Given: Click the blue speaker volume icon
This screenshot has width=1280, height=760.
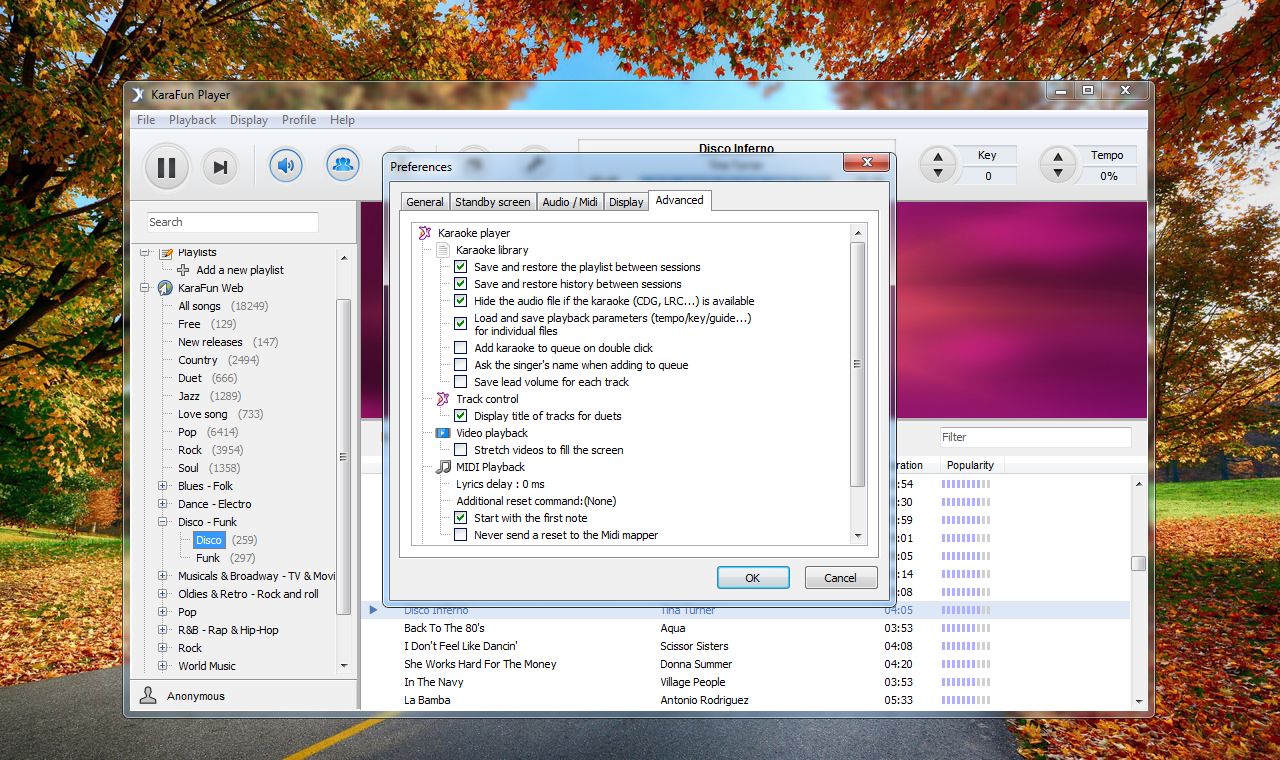Looking at the screenshot, I should (286, 164).
